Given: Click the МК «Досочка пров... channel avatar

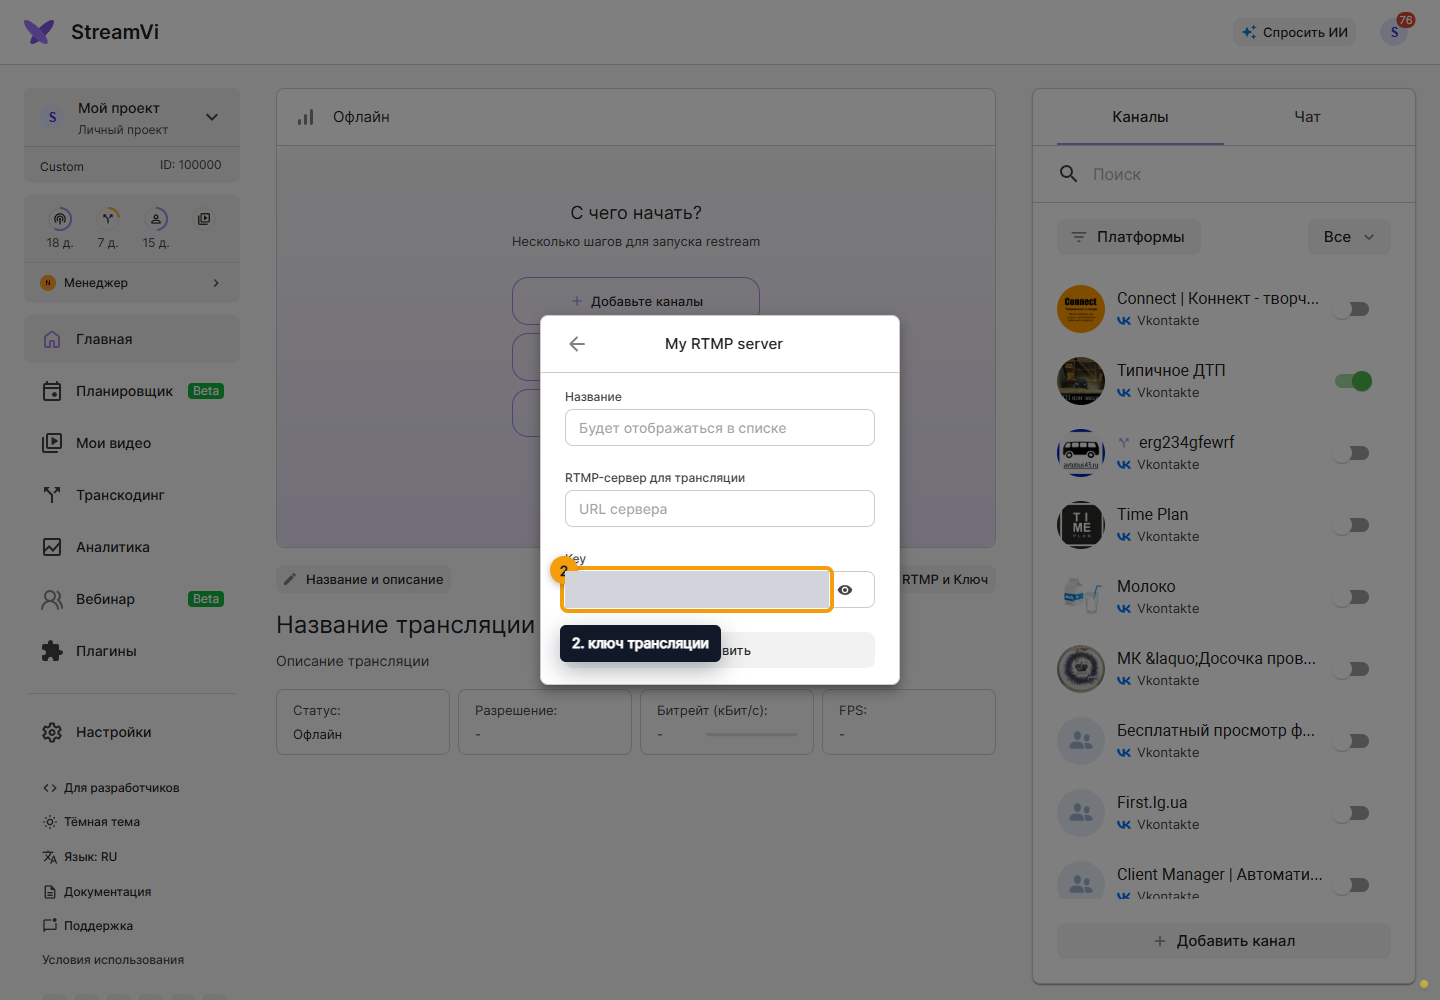Looking at the screenshot, I should coord(1081,669).
